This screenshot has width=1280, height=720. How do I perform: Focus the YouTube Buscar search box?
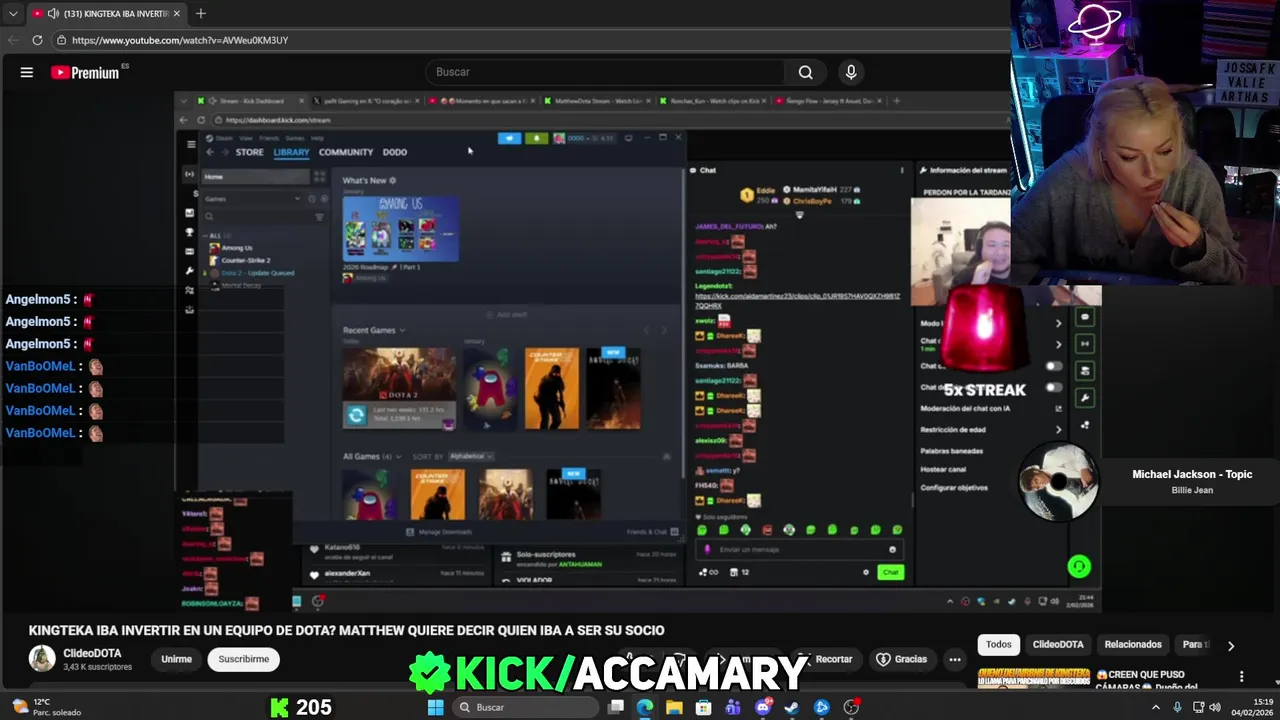click(x=606, y=72)
